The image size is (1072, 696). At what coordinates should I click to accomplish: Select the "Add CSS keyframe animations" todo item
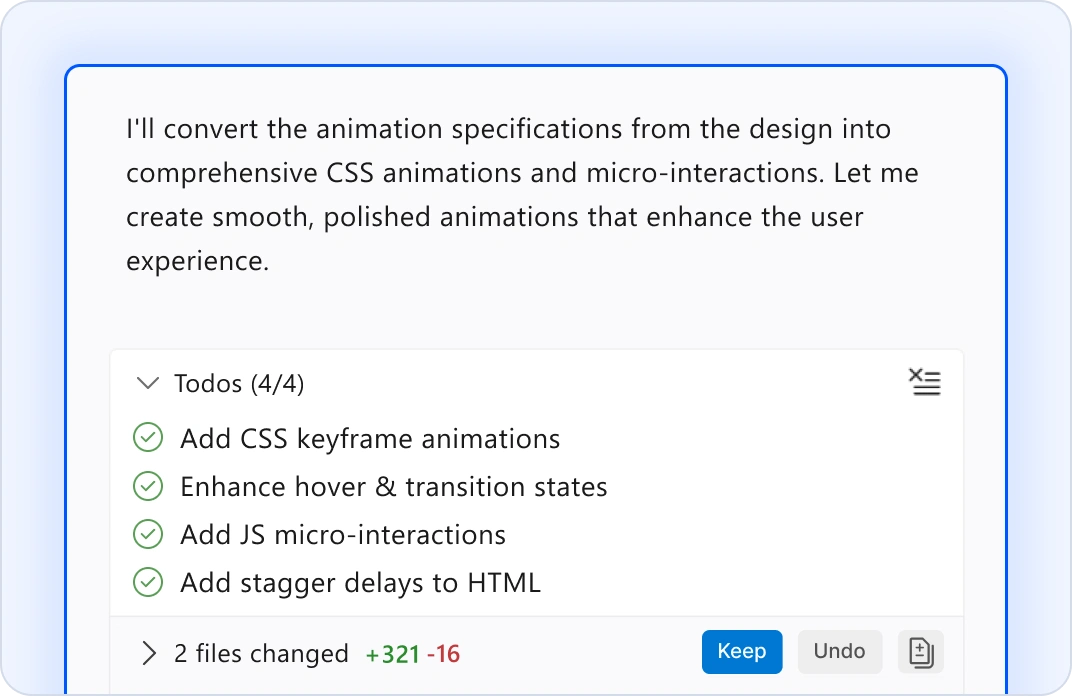369,438
